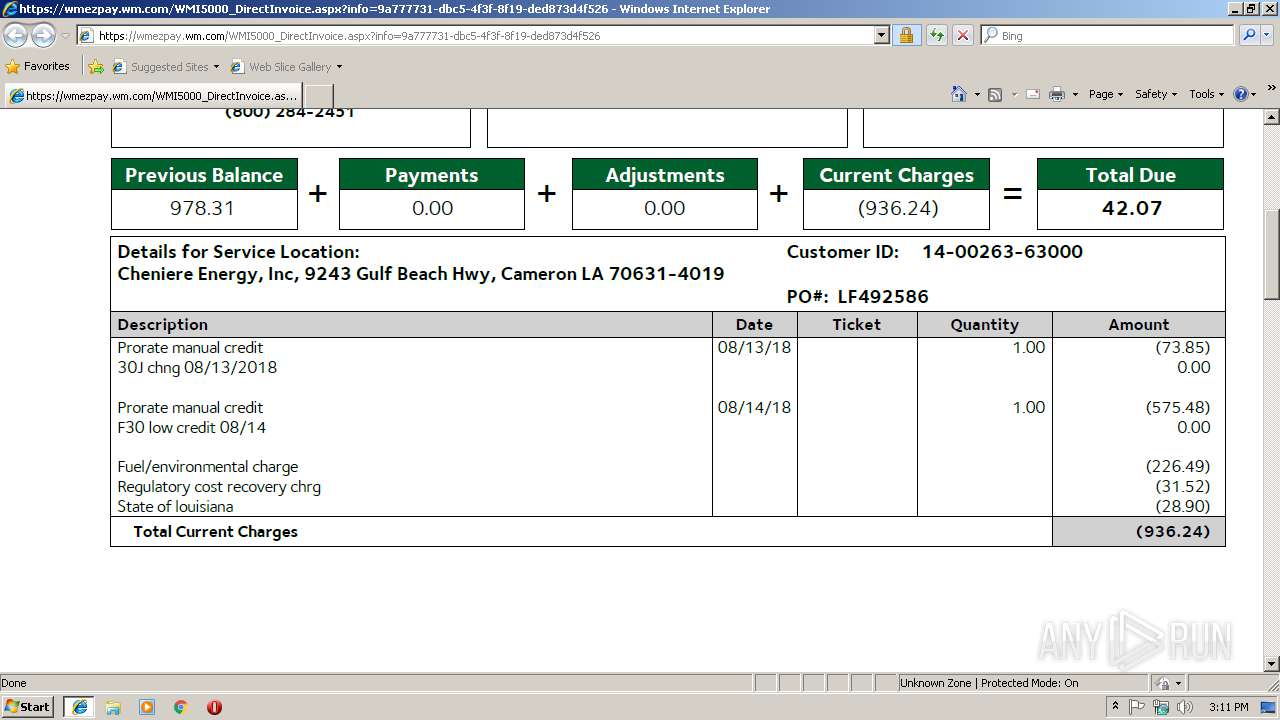
Task: Click the Regulatory cost recovery chrg line
Action: tap(219, 487)
